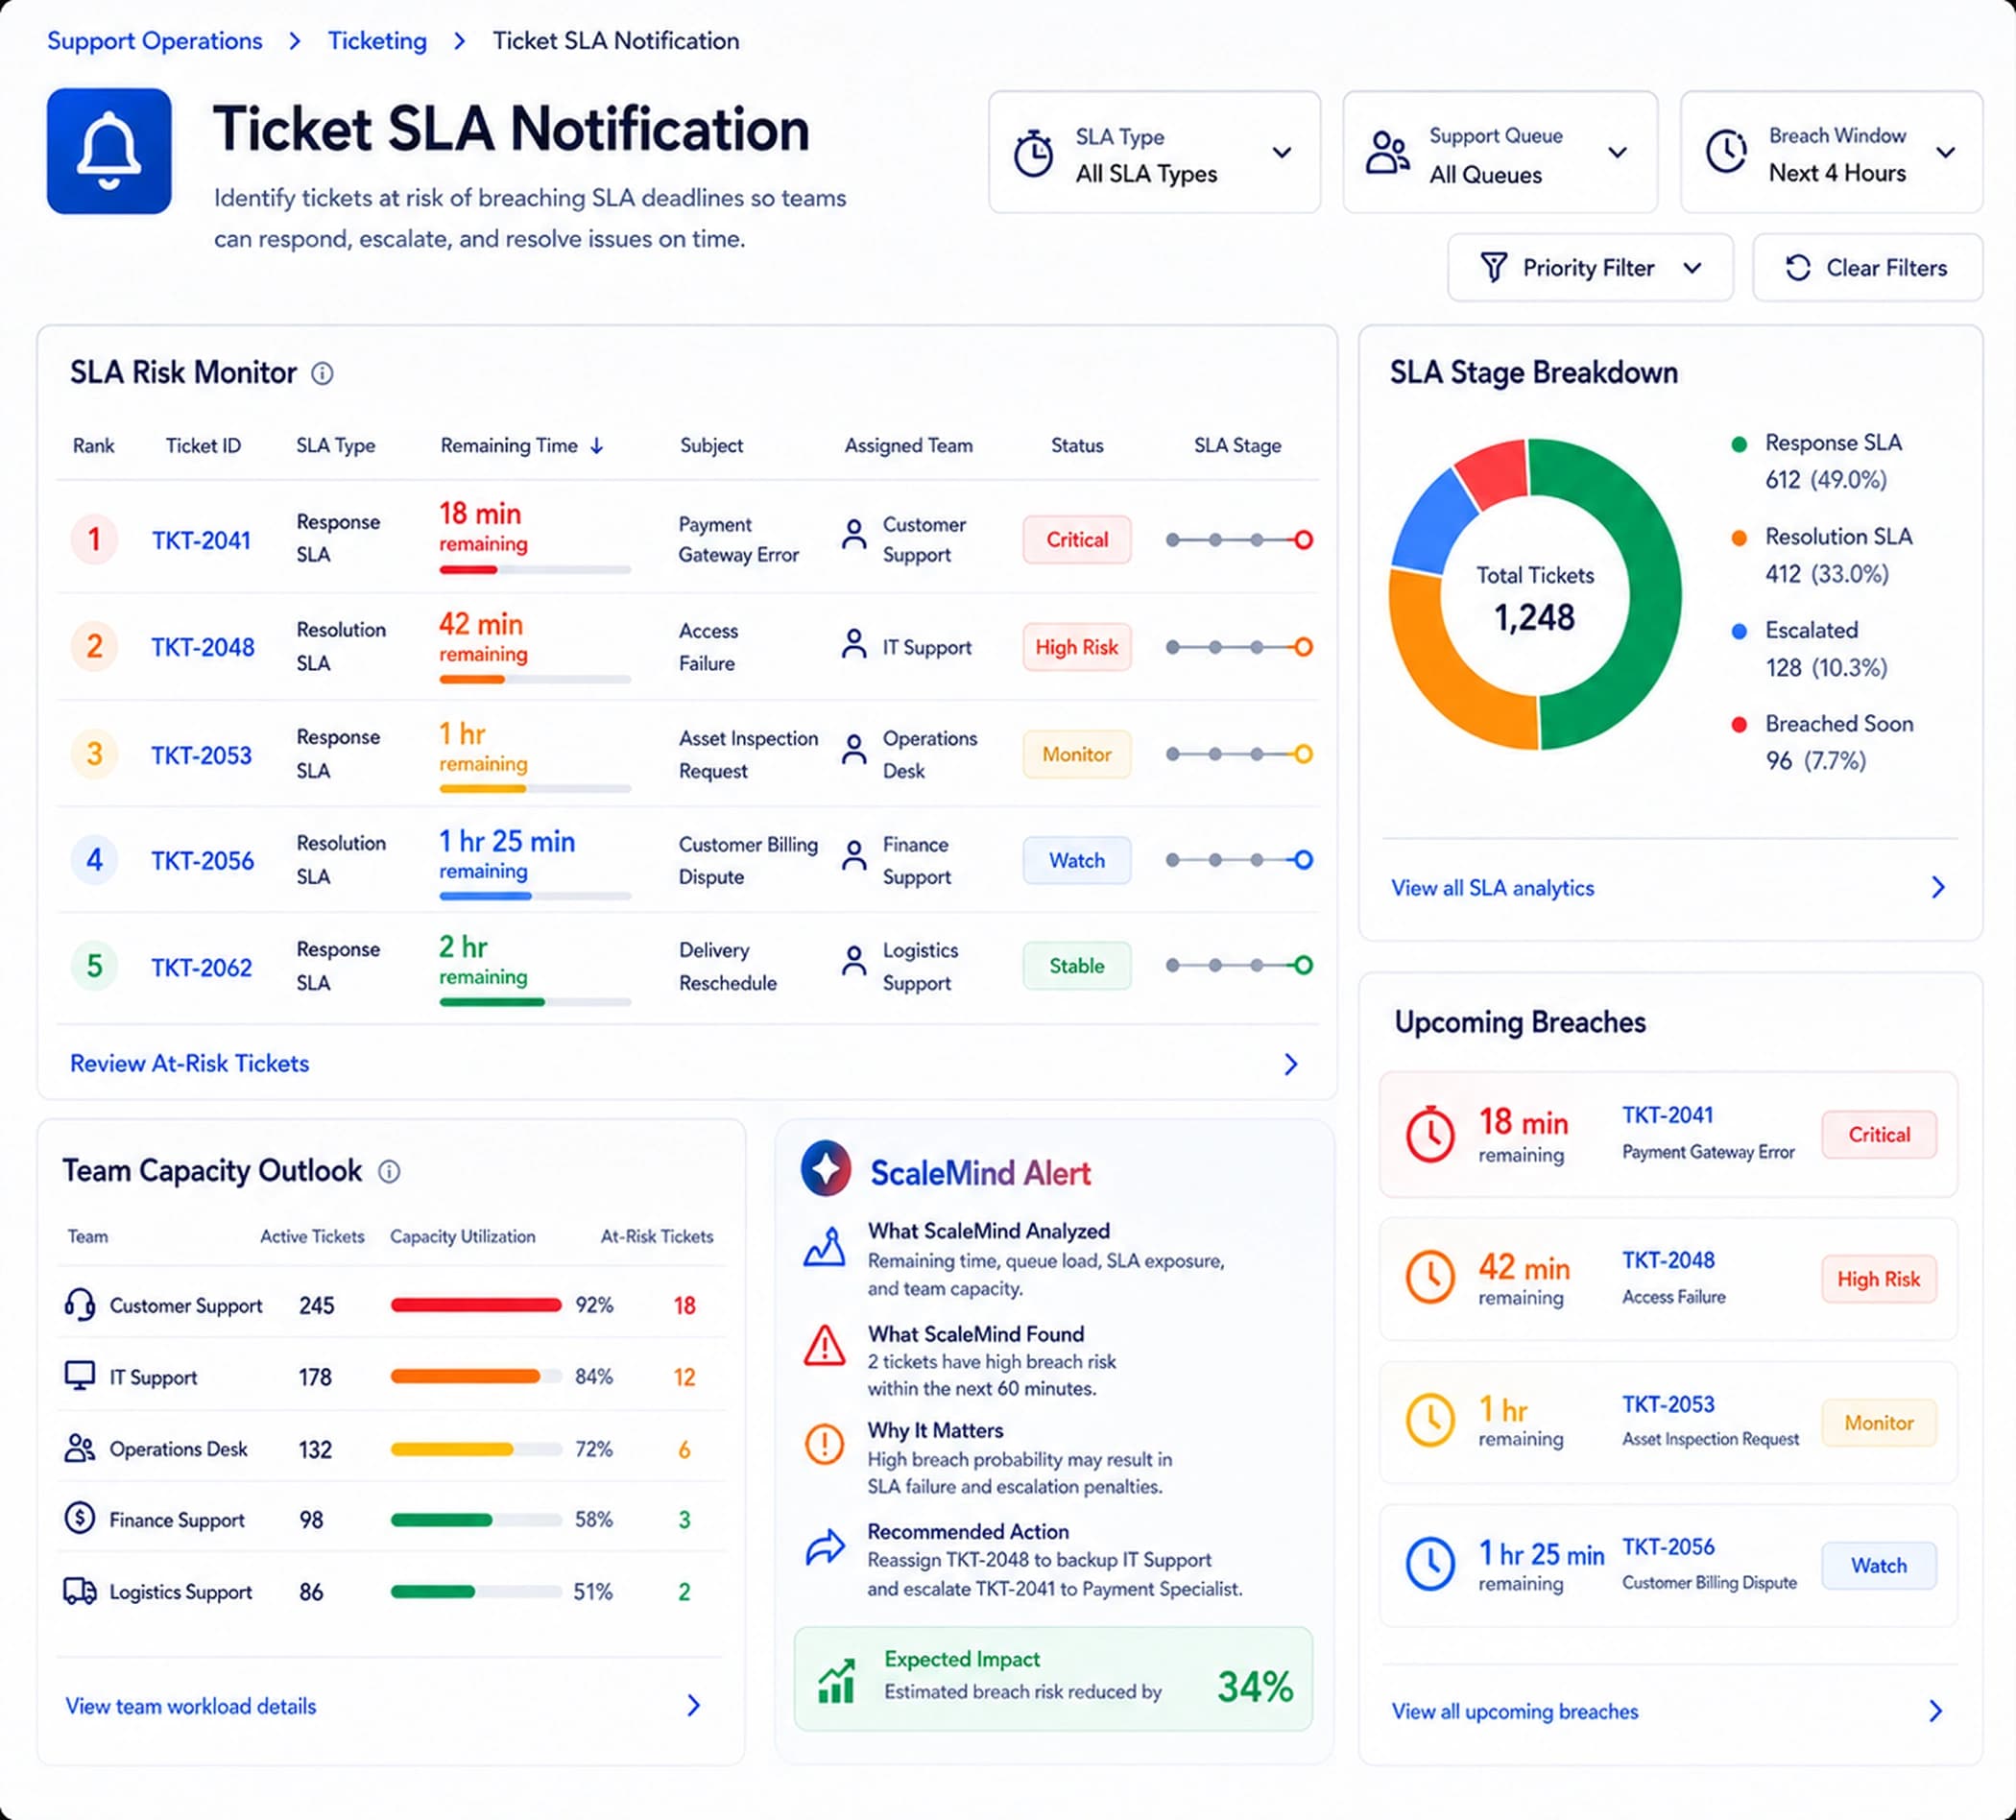The height and width of the screenshot is (1820, 2016).
Task: Click the SLA stage tracker for TKT-2053
Action: [x=1239, y=754]
